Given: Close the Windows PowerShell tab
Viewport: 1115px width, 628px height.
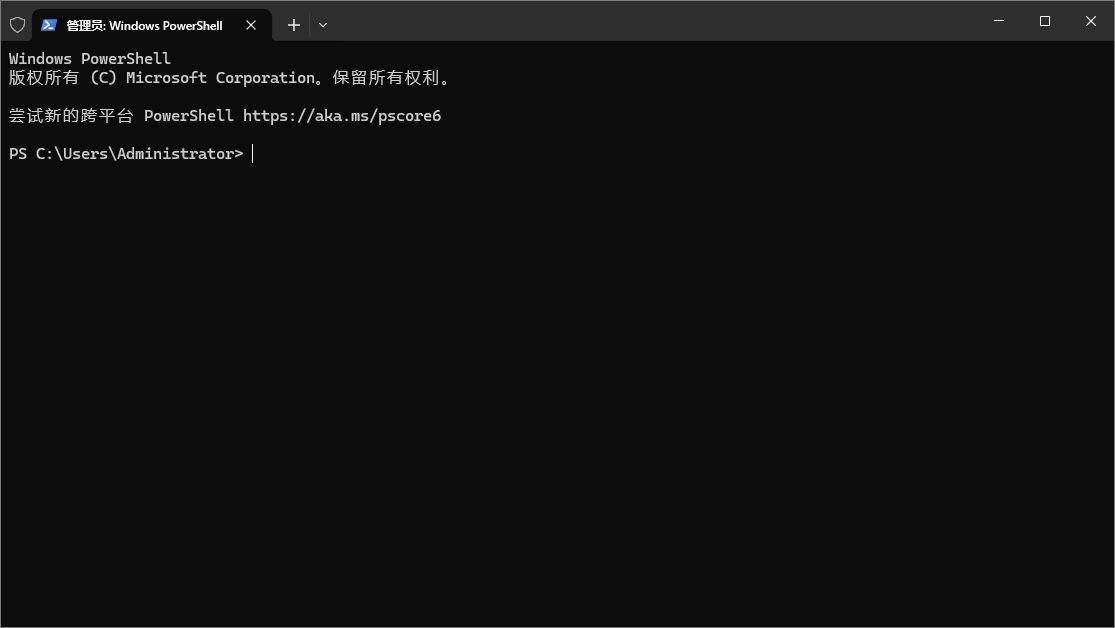Looking at the screenshot, I should coord(251,25).
